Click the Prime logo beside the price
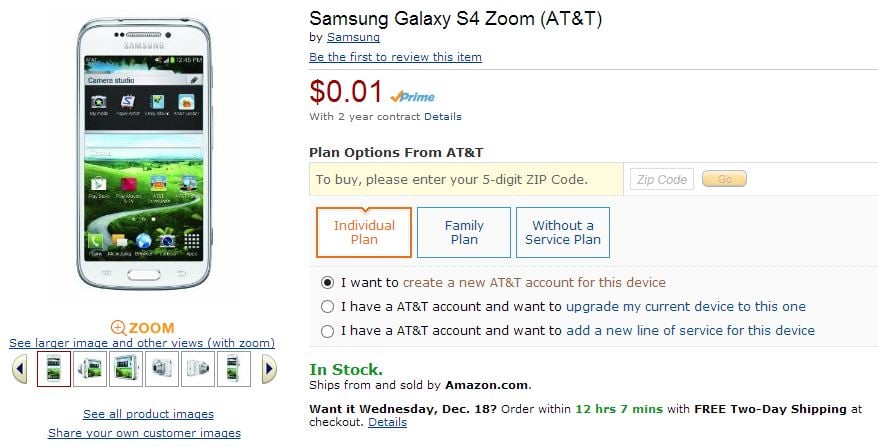This screenshot has height=446, width=878. point(411,96)
